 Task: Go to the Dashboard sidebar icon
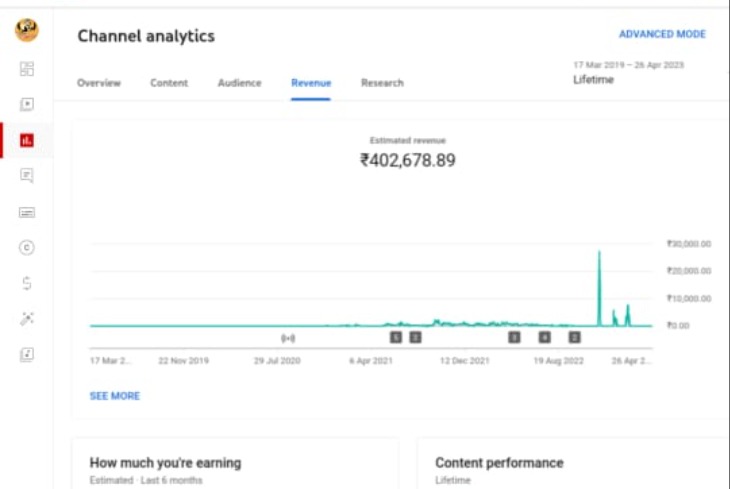[27, 69]
